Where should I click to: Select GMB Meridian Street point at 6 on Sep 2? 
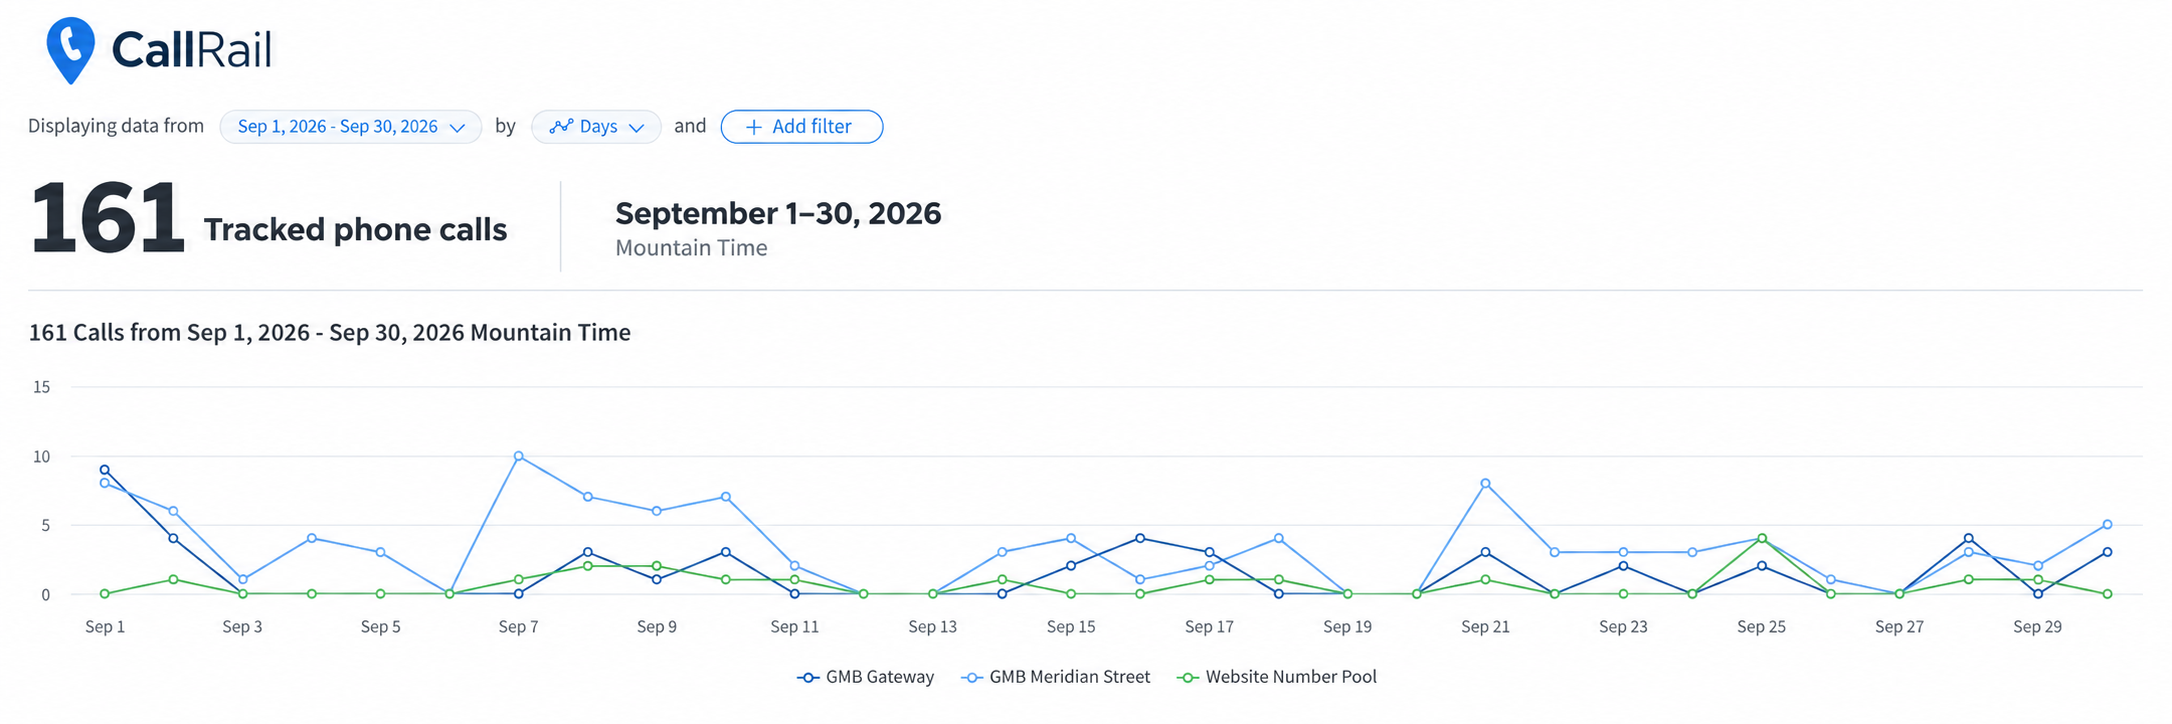click(x=173, y=511)
